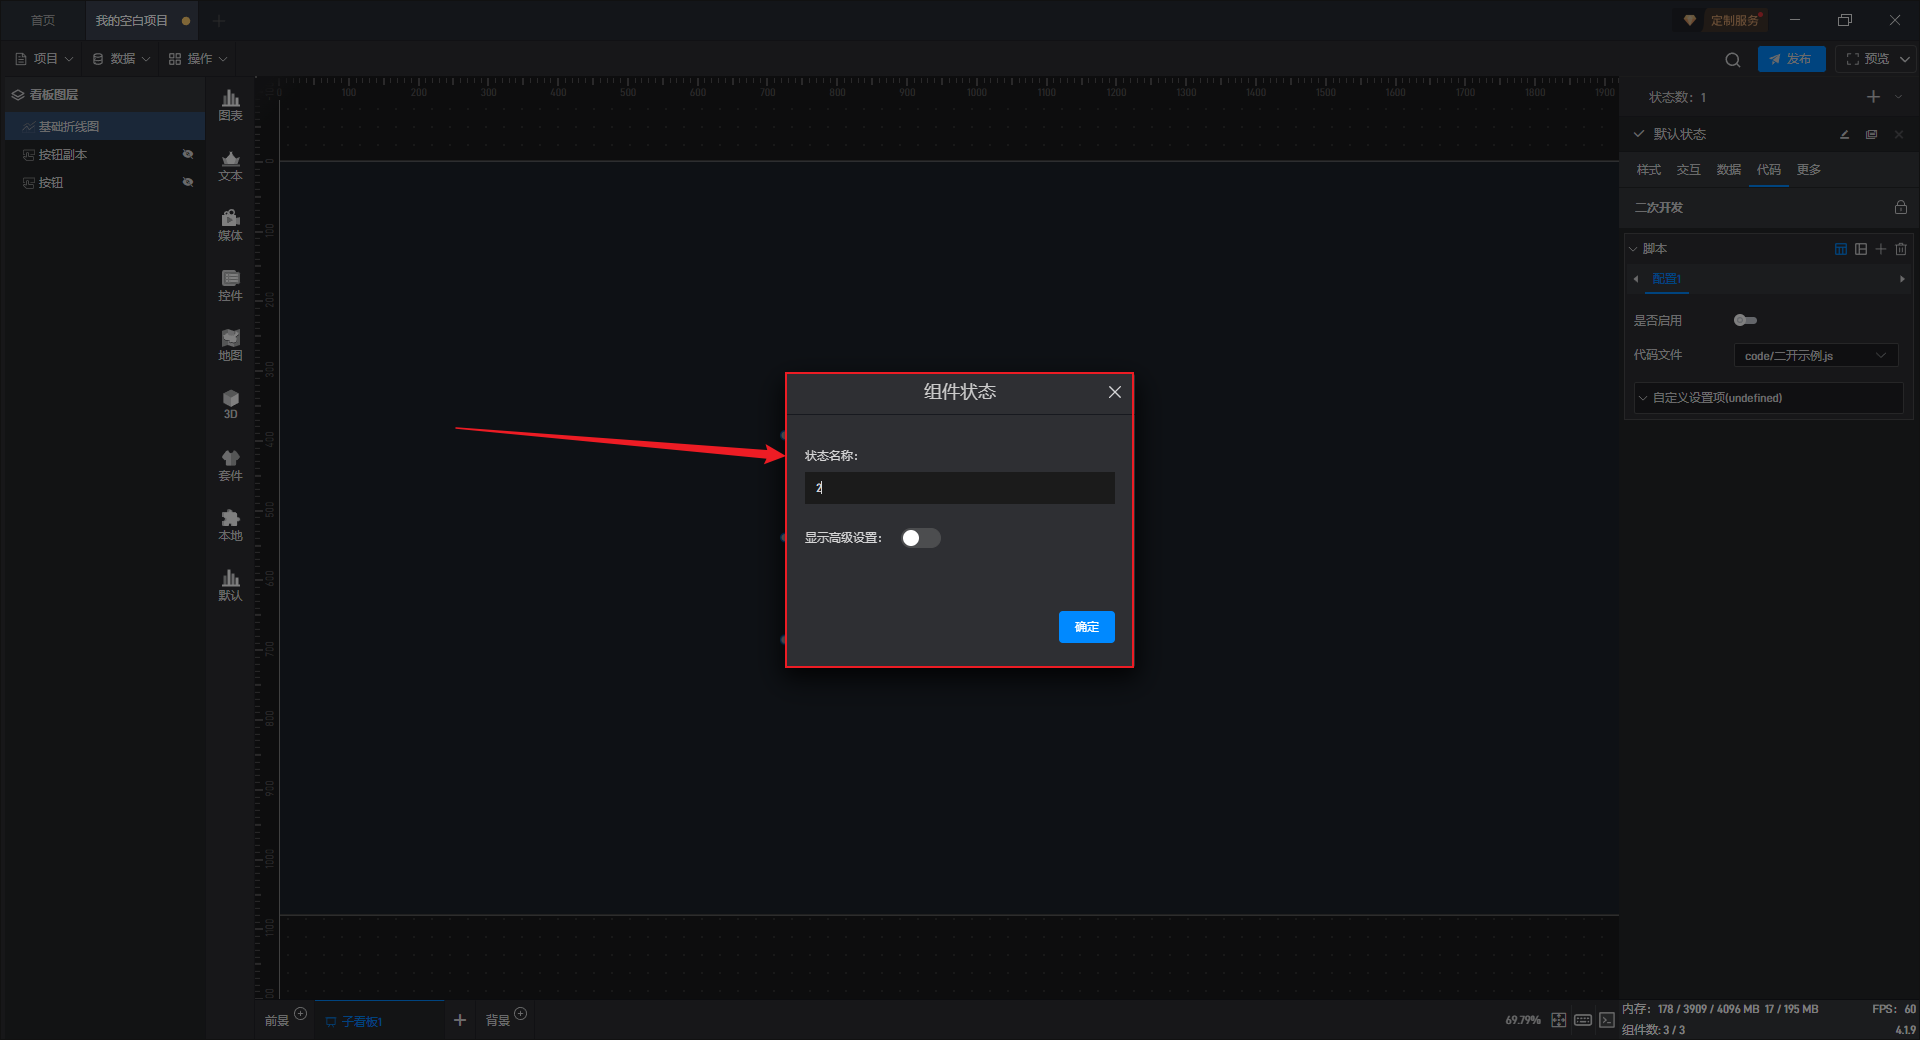Click the lock icon beside 二次开发

click(x=1900, y=207)
